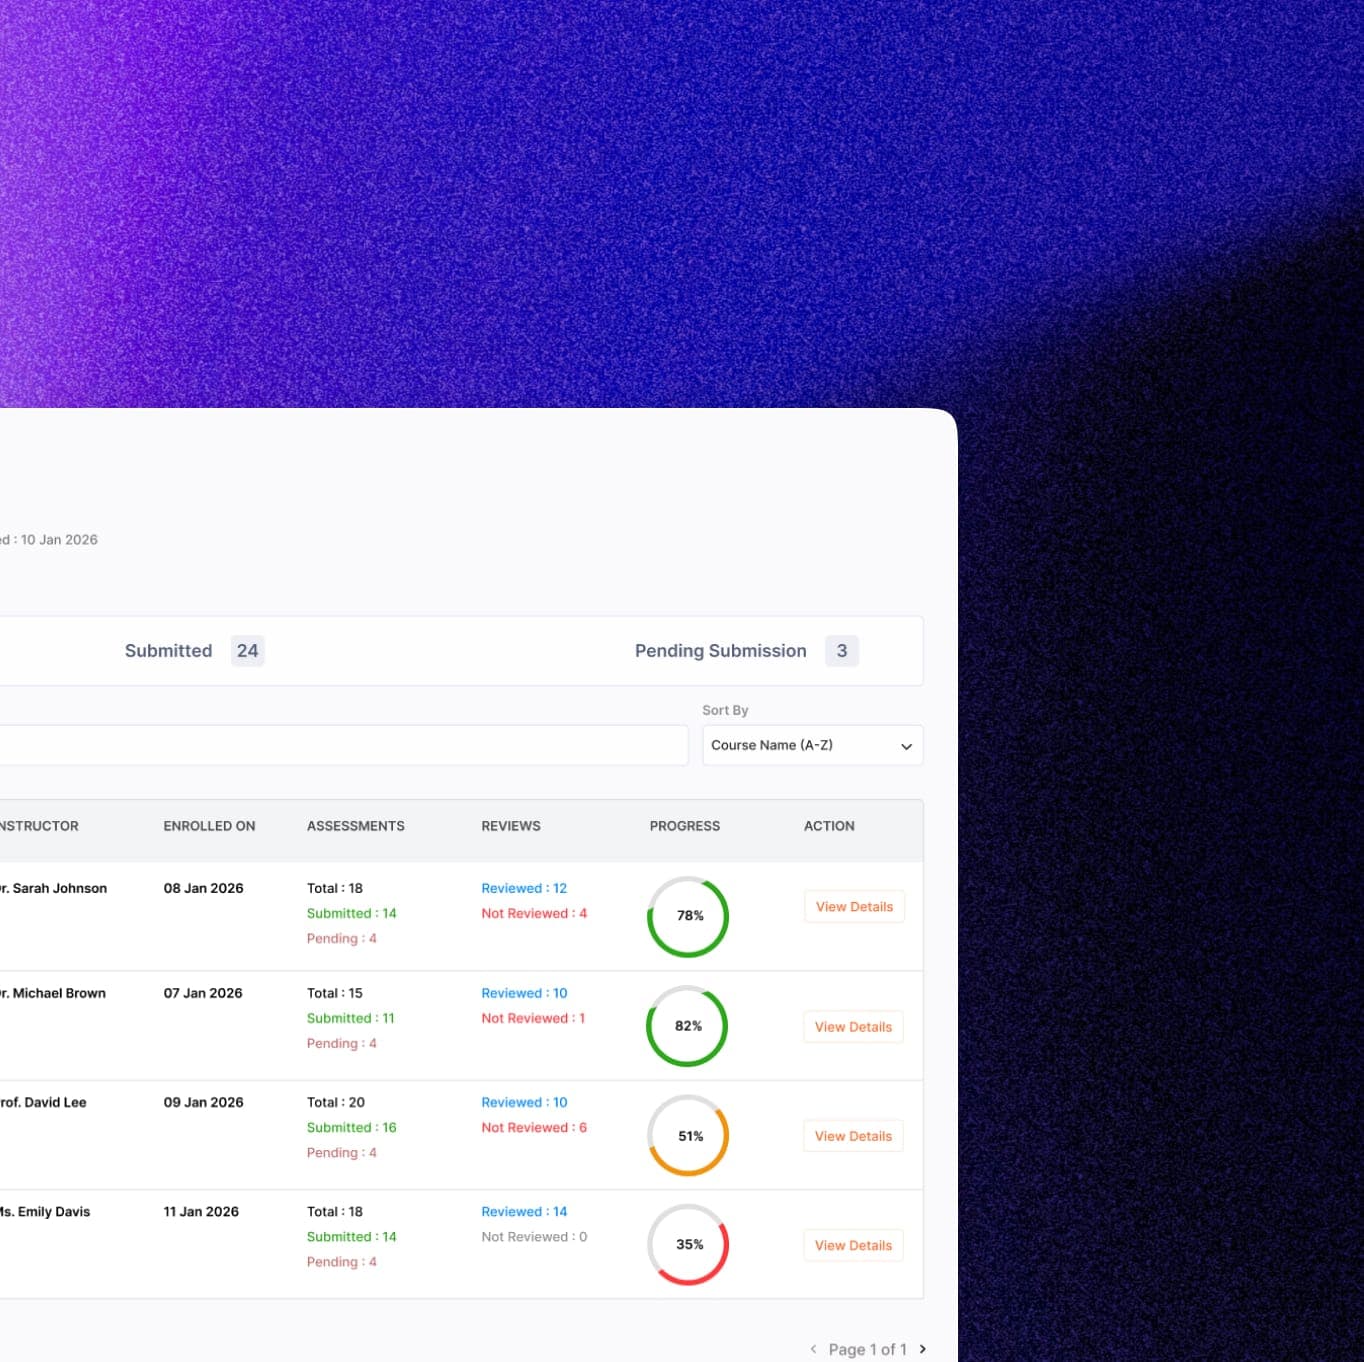Click the 10 Jan 2026 date text

pyautogui.click(x=59, y=540)
